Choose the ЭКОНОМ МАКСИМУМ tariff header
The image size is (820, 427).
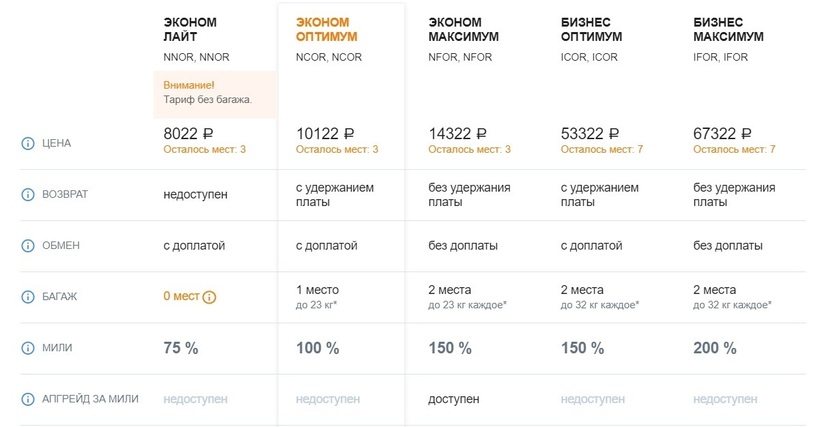pos(463,29)
